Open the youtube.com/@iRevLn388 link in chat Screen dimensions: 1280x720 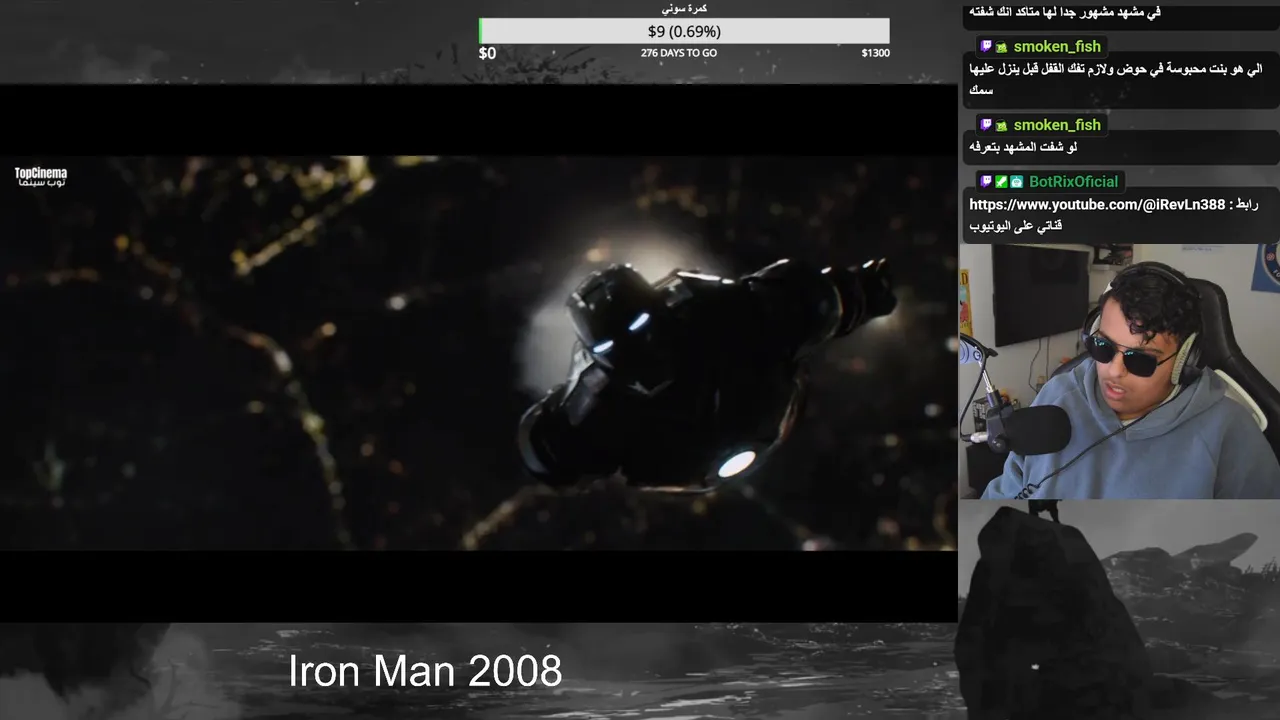click(x=1097, y=204)
